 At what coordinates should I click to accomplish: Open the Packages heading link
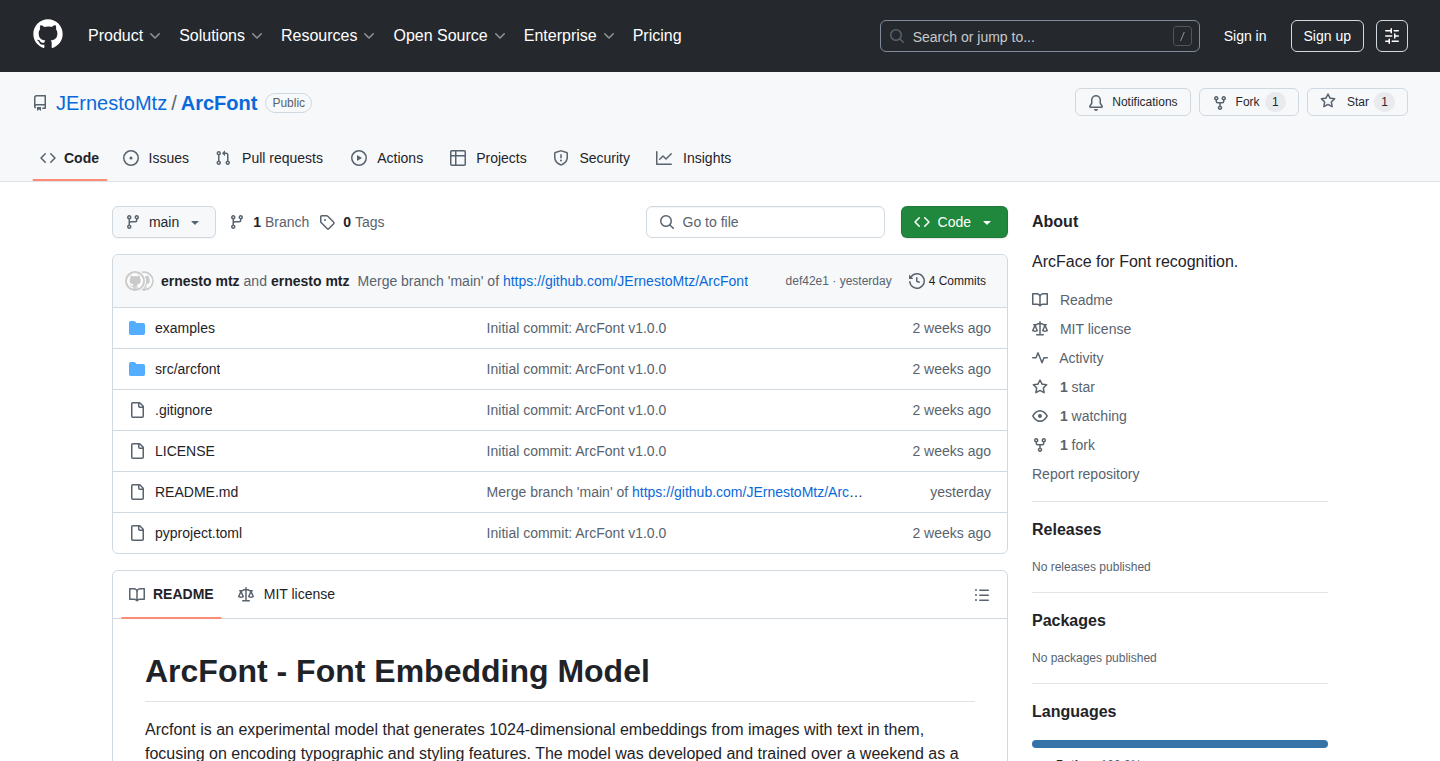point(1069,621)
